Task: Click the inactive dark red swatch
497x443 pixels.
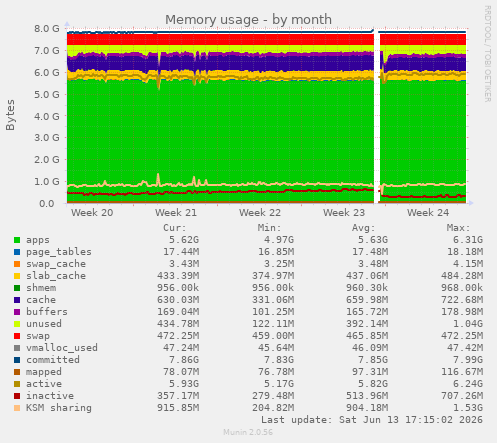Action: pos(17,396)
